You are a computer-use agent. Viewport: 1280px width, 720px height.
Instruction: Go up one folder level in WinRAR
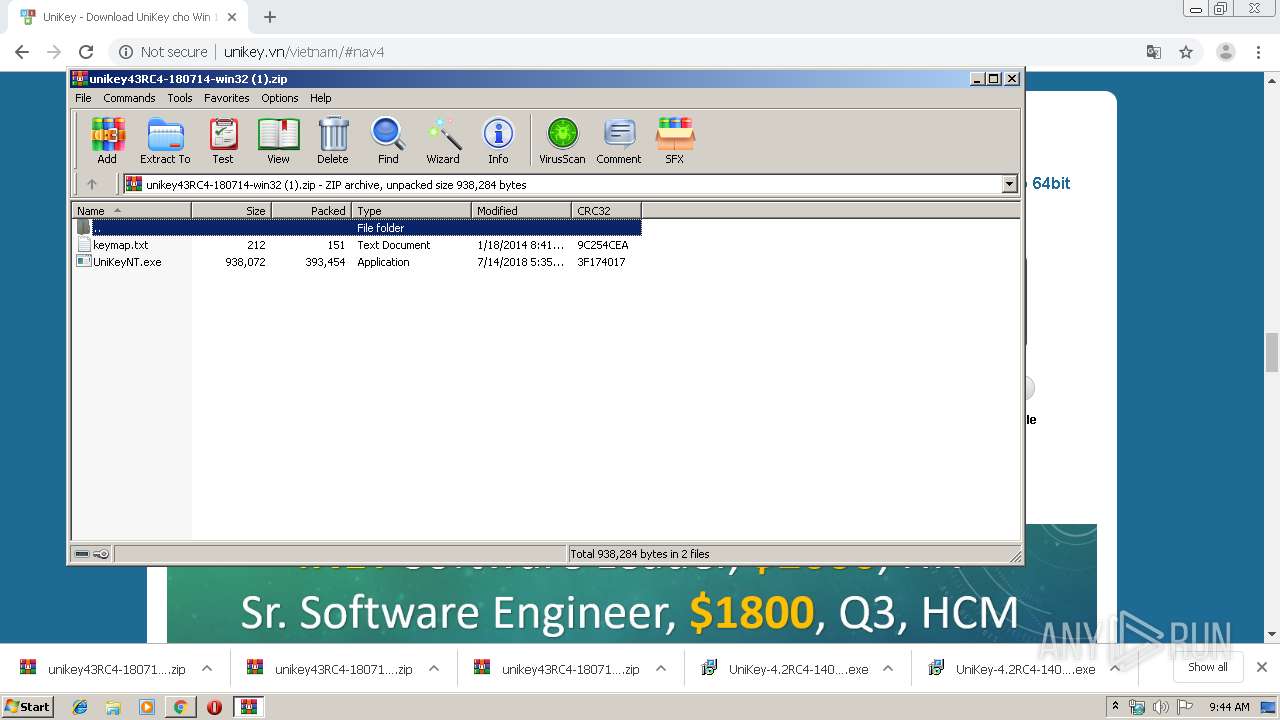[x=92, y=184]
